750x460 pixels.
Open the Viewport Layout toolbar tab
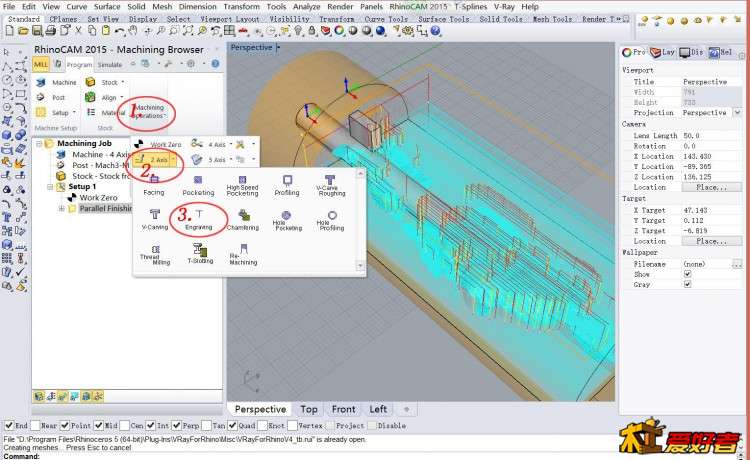point(229,19)
